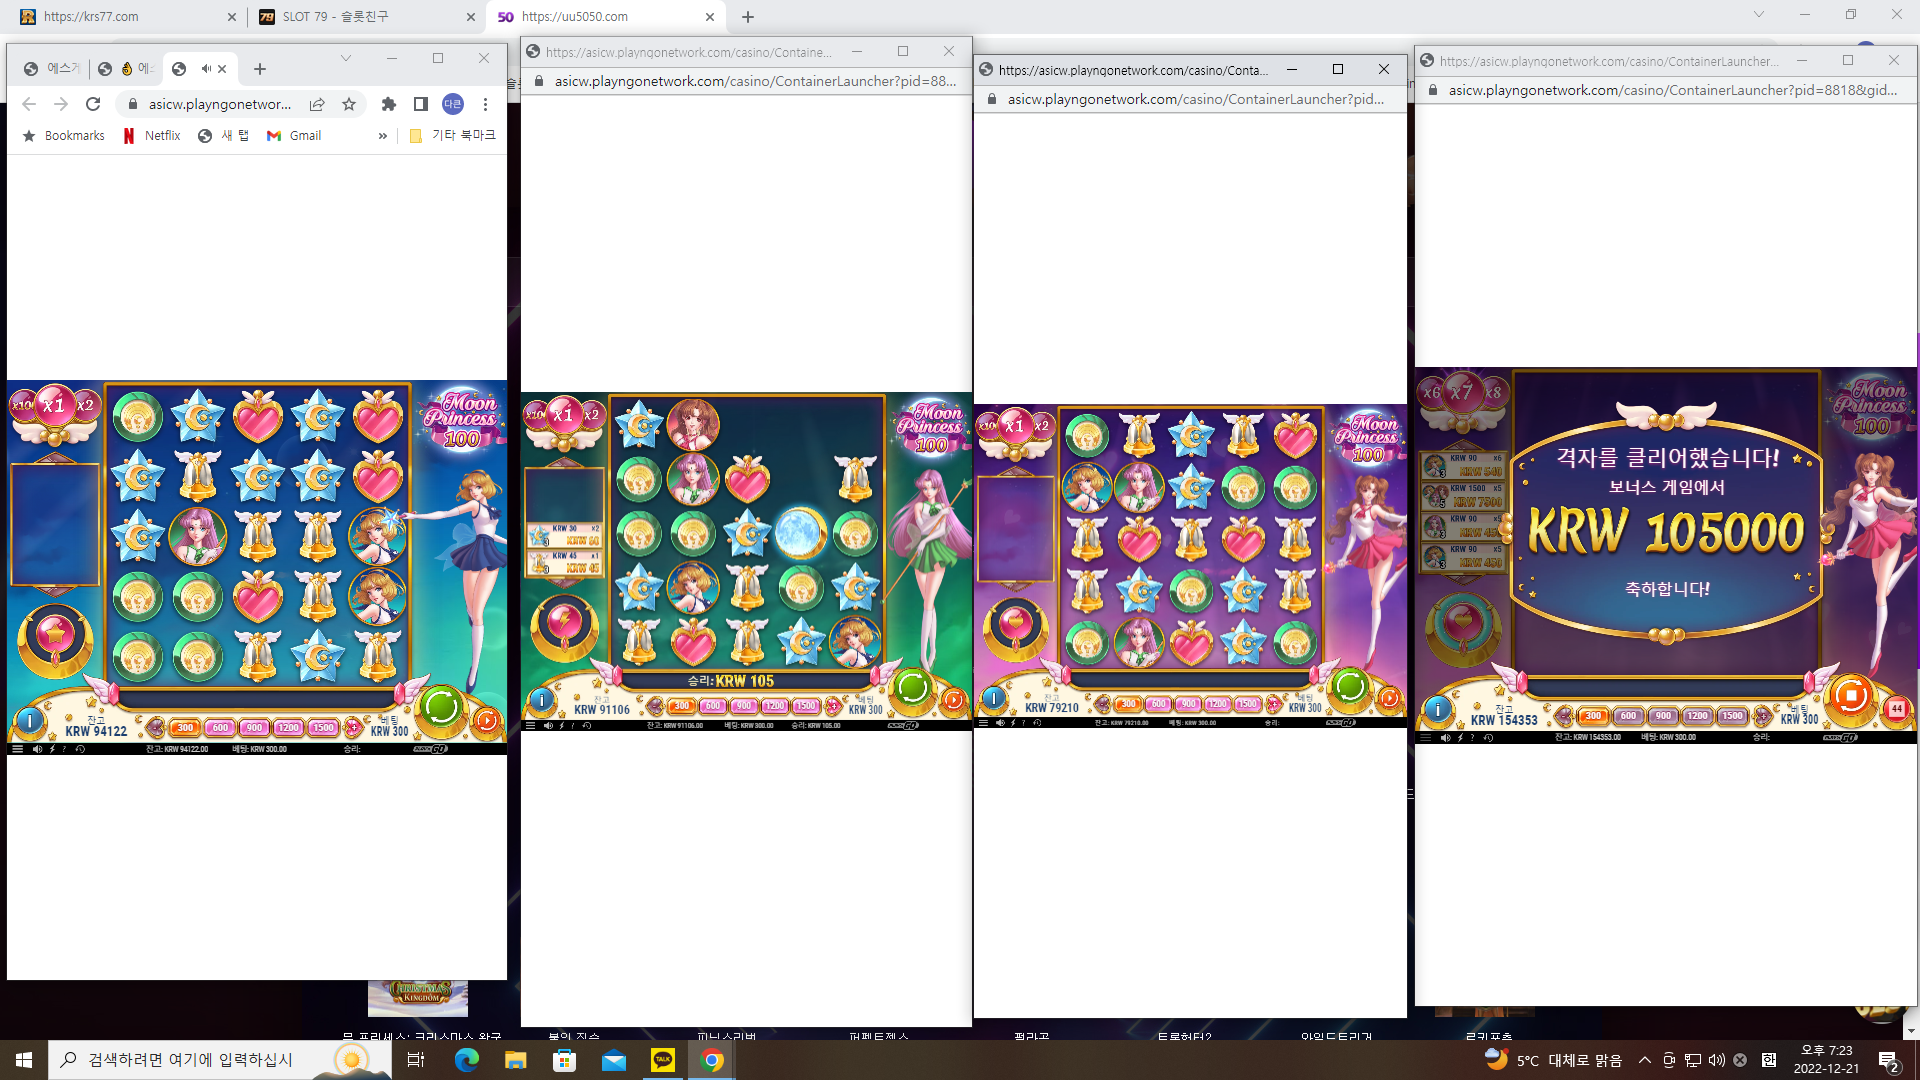Open info button in first game window
1920x1080 pixels.
click(x=30, y=719)
